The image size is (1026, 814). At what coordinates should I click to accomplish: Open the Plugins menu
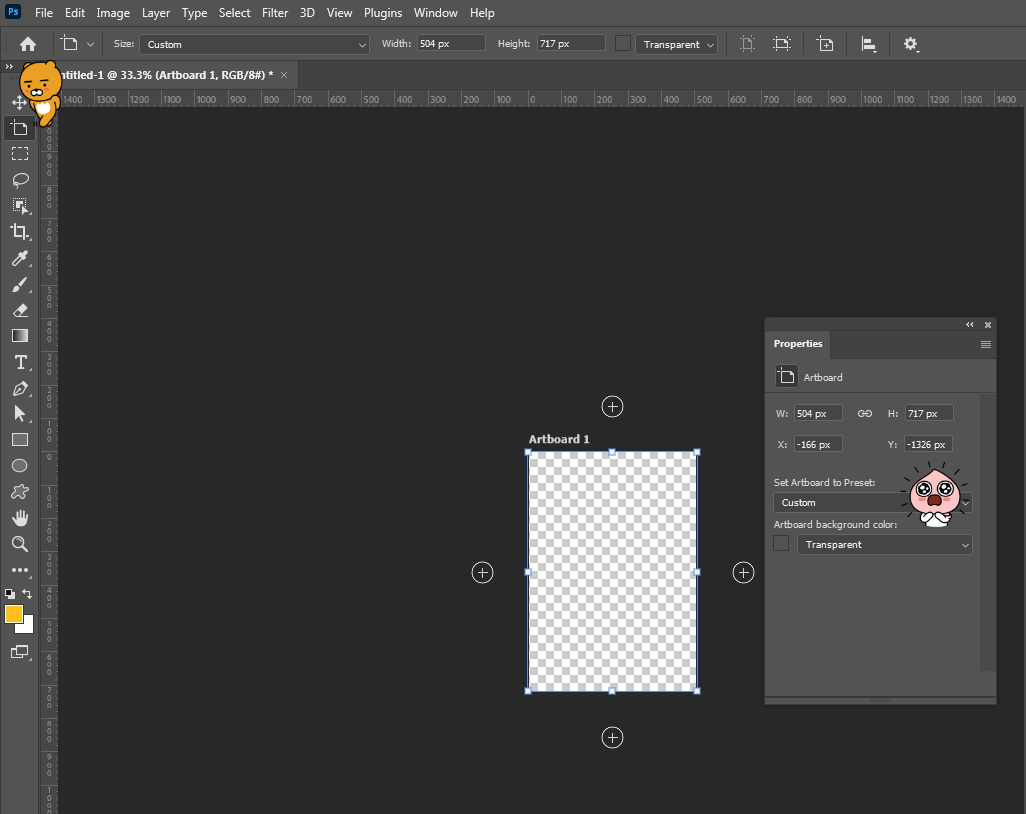[x=383, y=13]
